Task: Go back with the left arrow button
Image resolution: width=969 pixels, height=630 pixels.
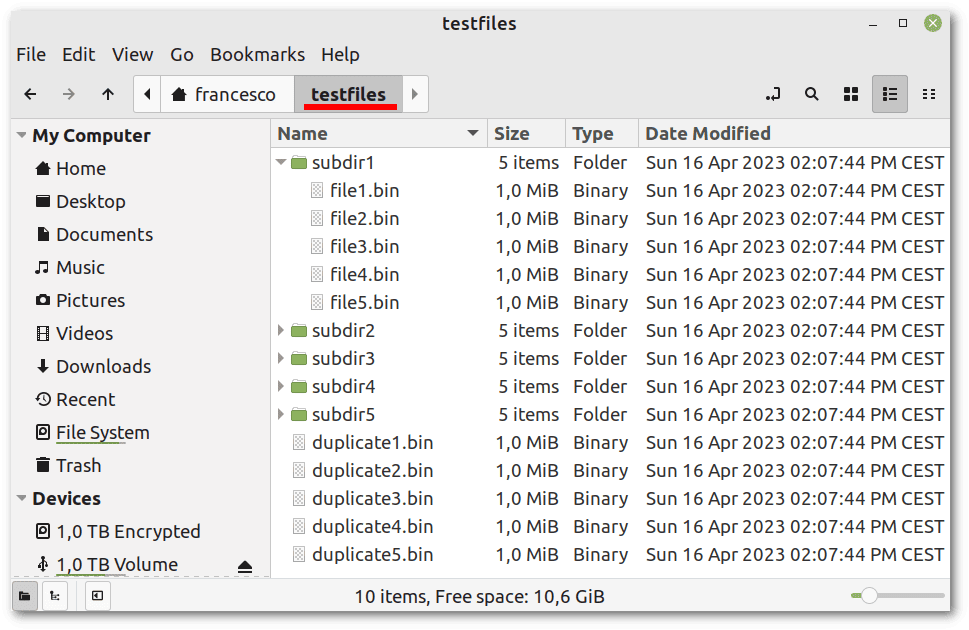Action: 30,94
